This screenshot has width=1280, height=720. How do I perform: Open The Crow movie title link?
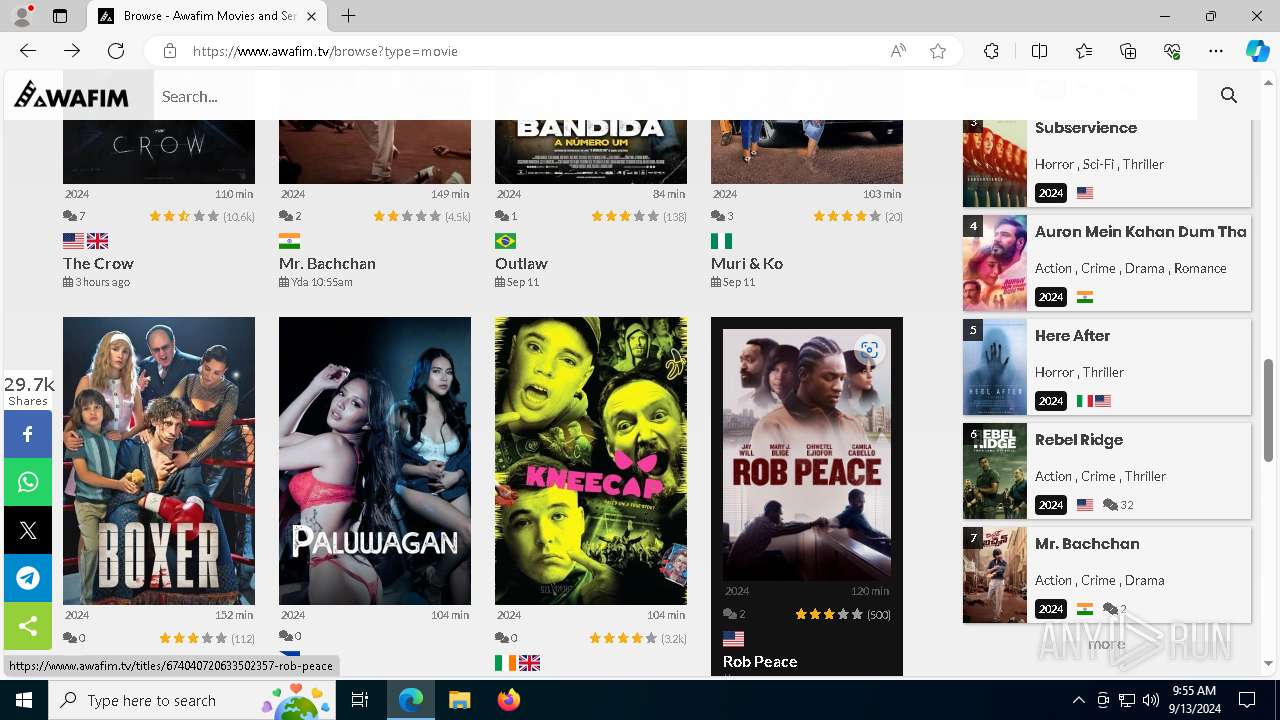(98, 263)
